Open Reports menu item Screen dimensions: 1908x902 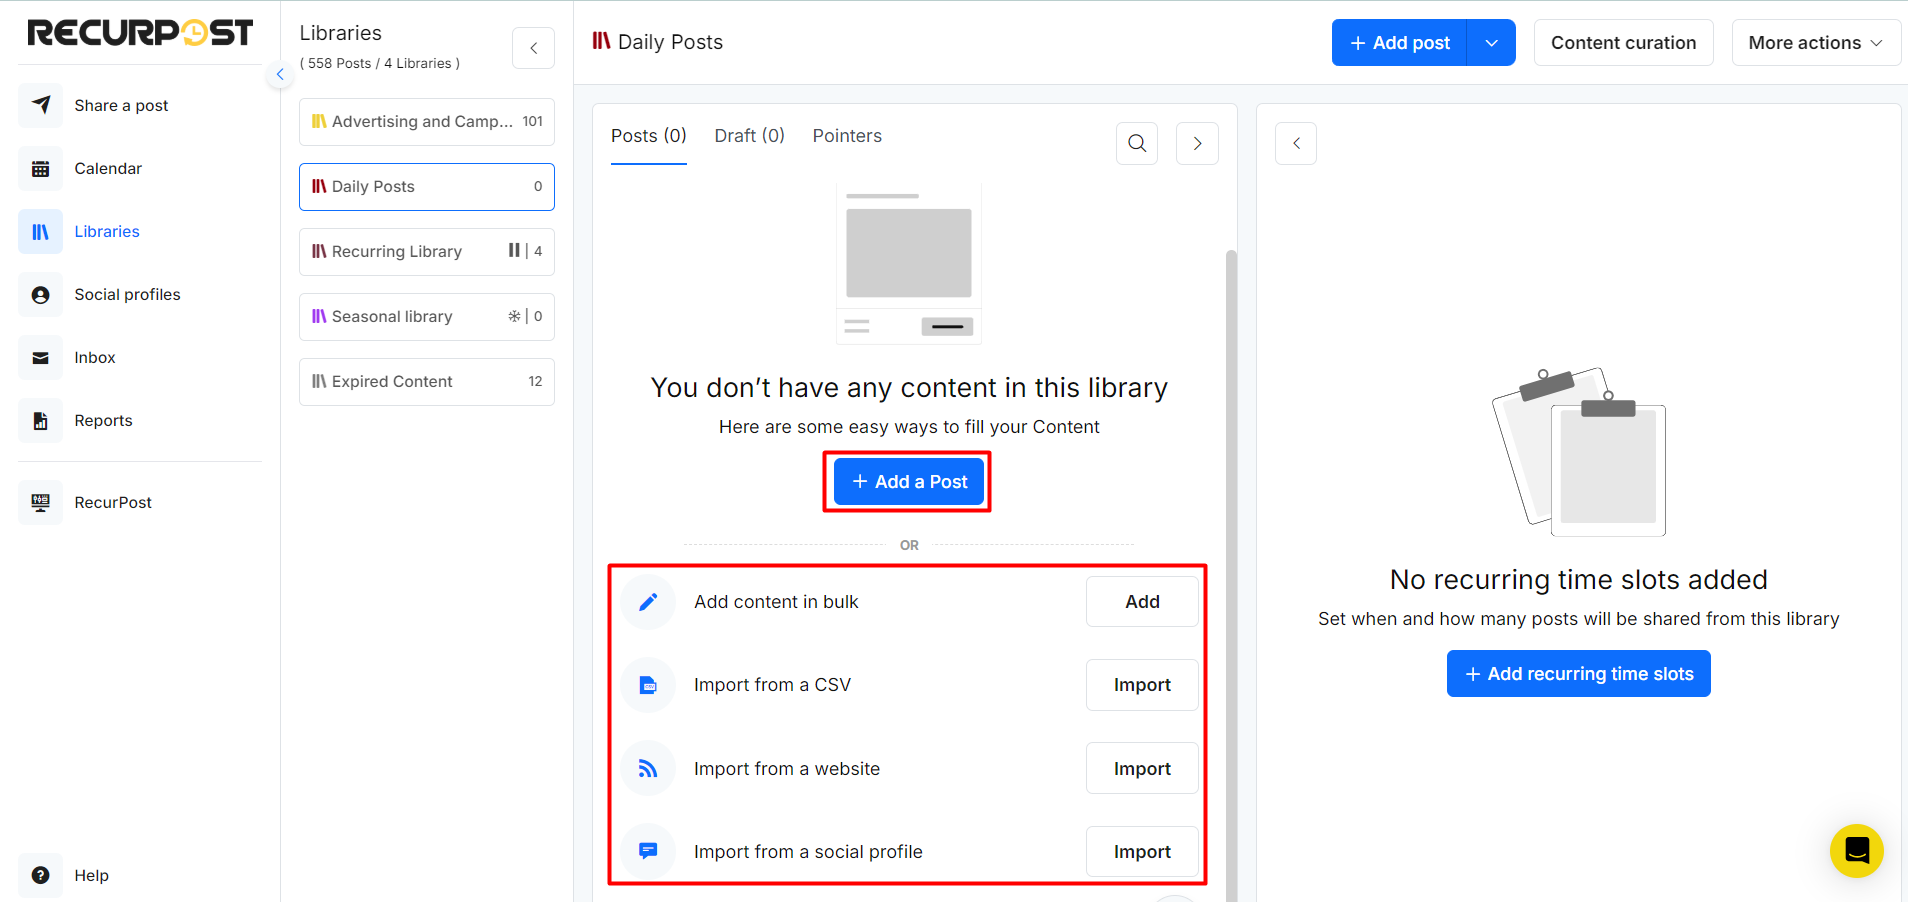coord(103,420)
